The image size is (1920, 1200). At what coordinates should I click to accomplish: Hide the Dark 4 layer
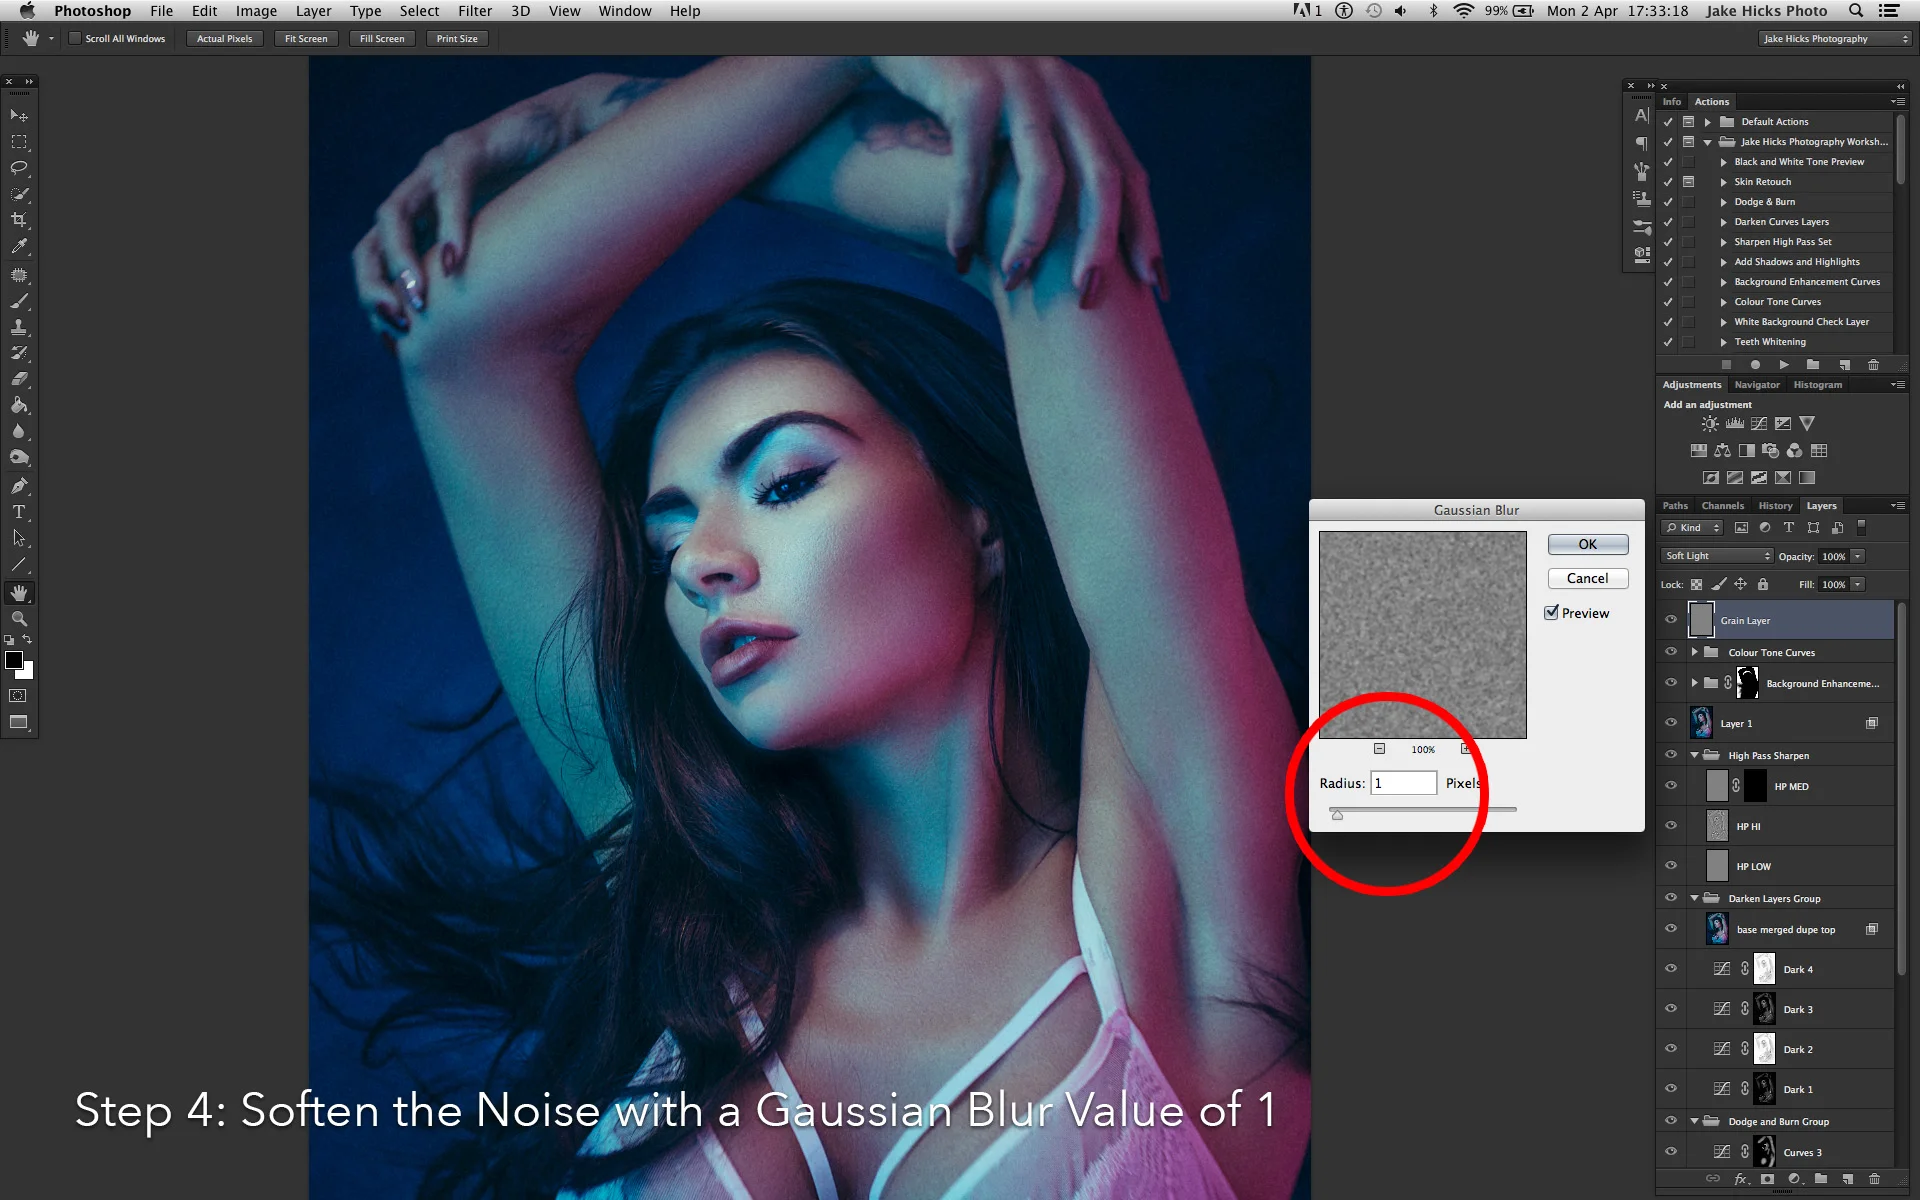coord(1671,969)
